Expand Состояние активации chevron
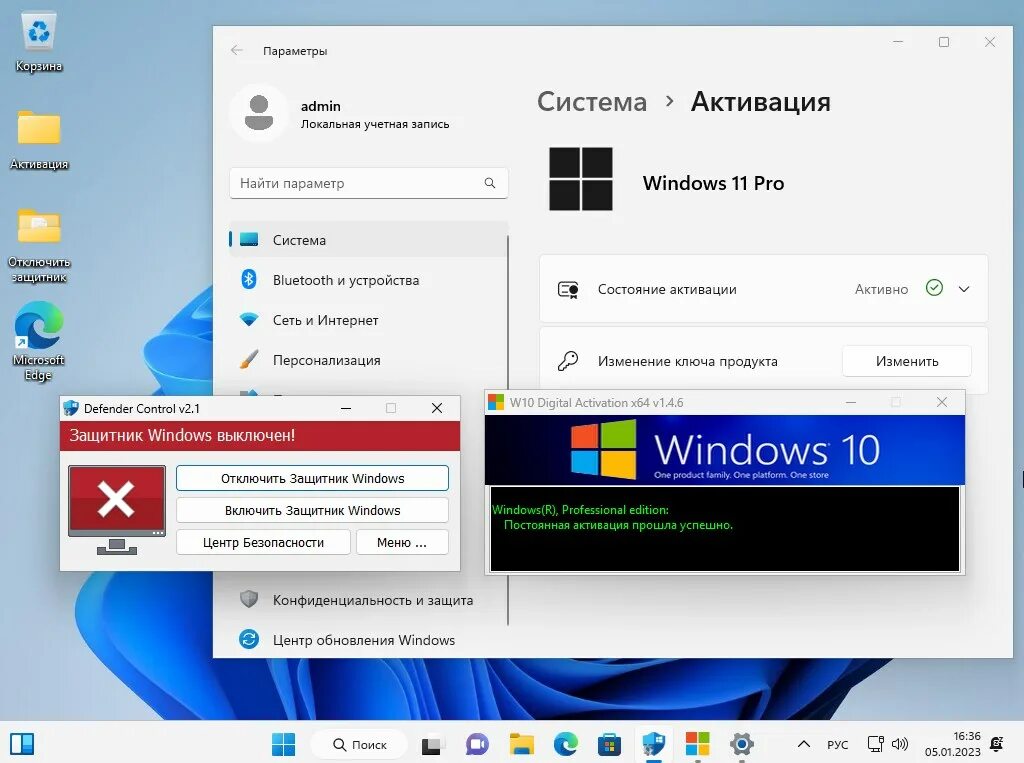This screenshot has width=1024, height=763. (964, 289)
